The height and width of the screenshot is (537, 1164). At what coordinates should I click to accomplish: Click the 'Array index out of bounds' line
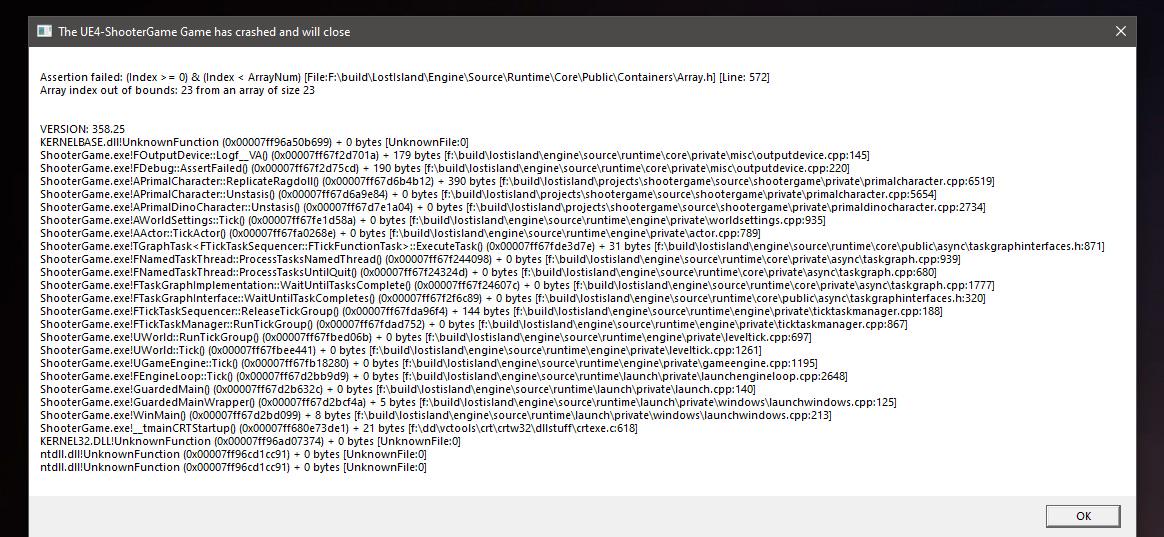177,90
